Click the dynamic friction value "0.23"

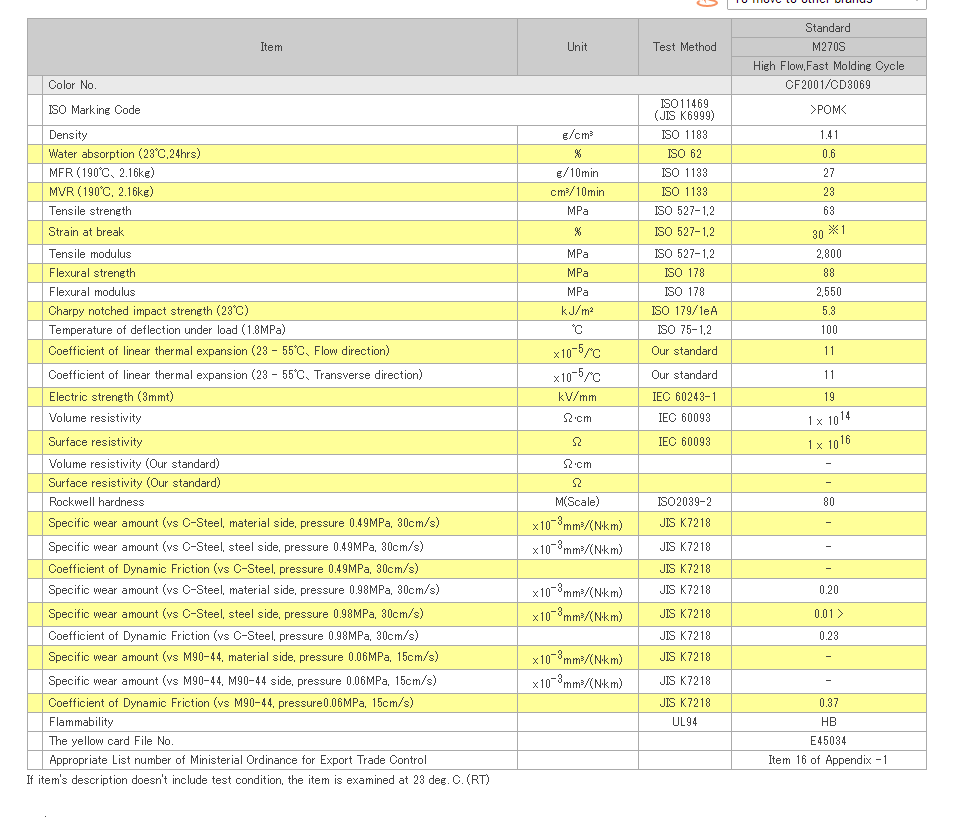pos(829,636)
